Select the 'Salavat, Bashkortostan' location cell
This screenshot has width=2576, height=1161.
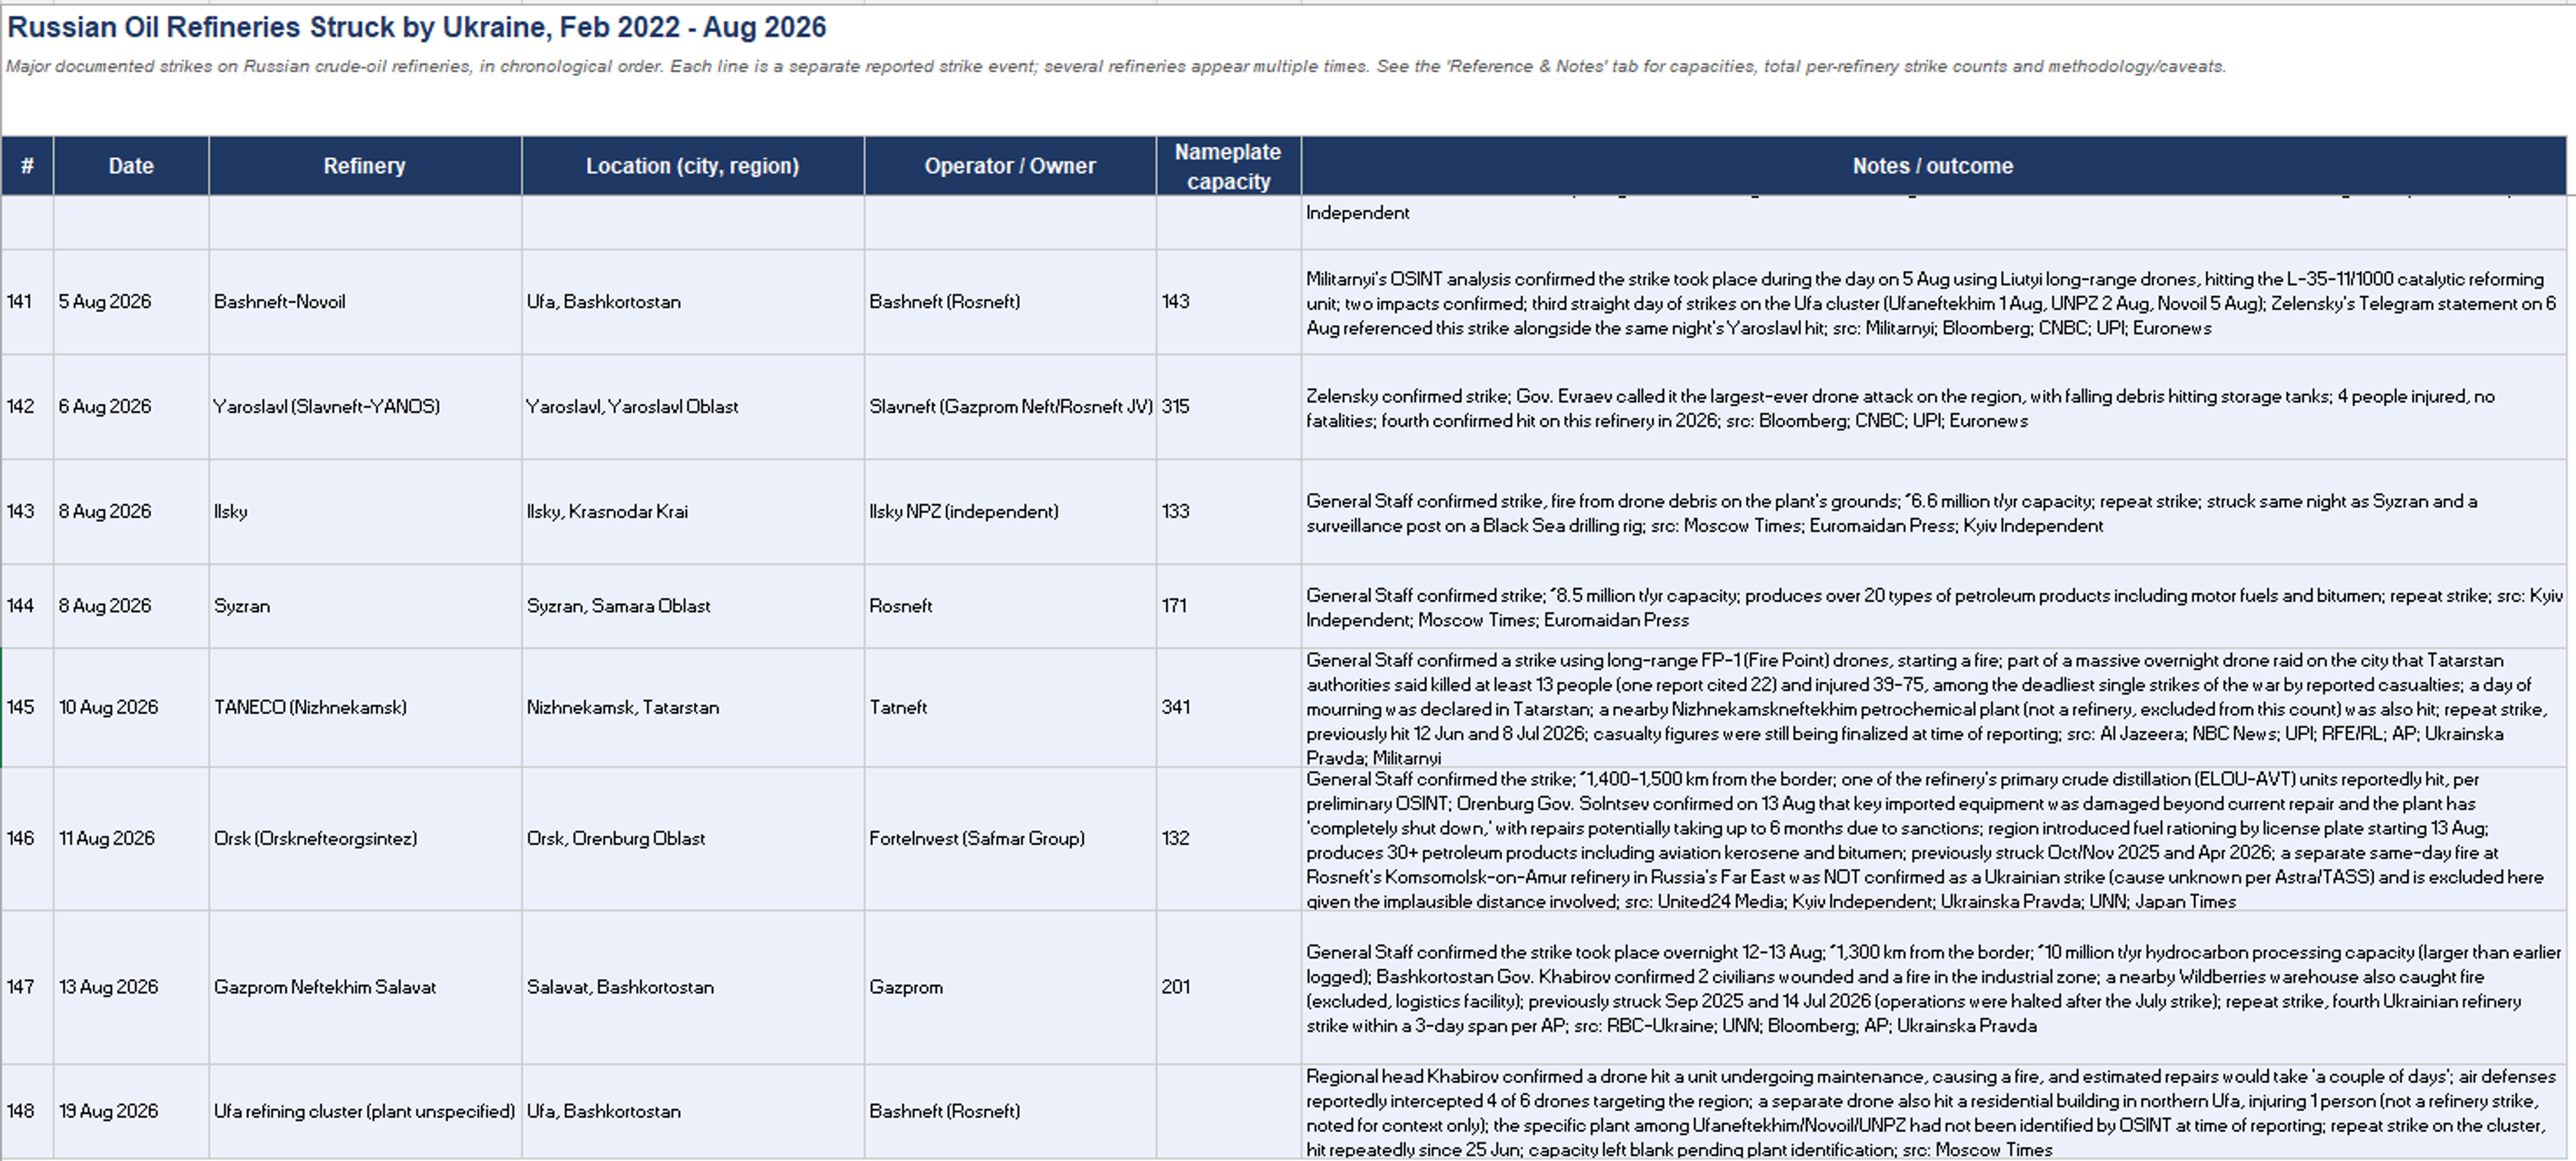[693, 987]
